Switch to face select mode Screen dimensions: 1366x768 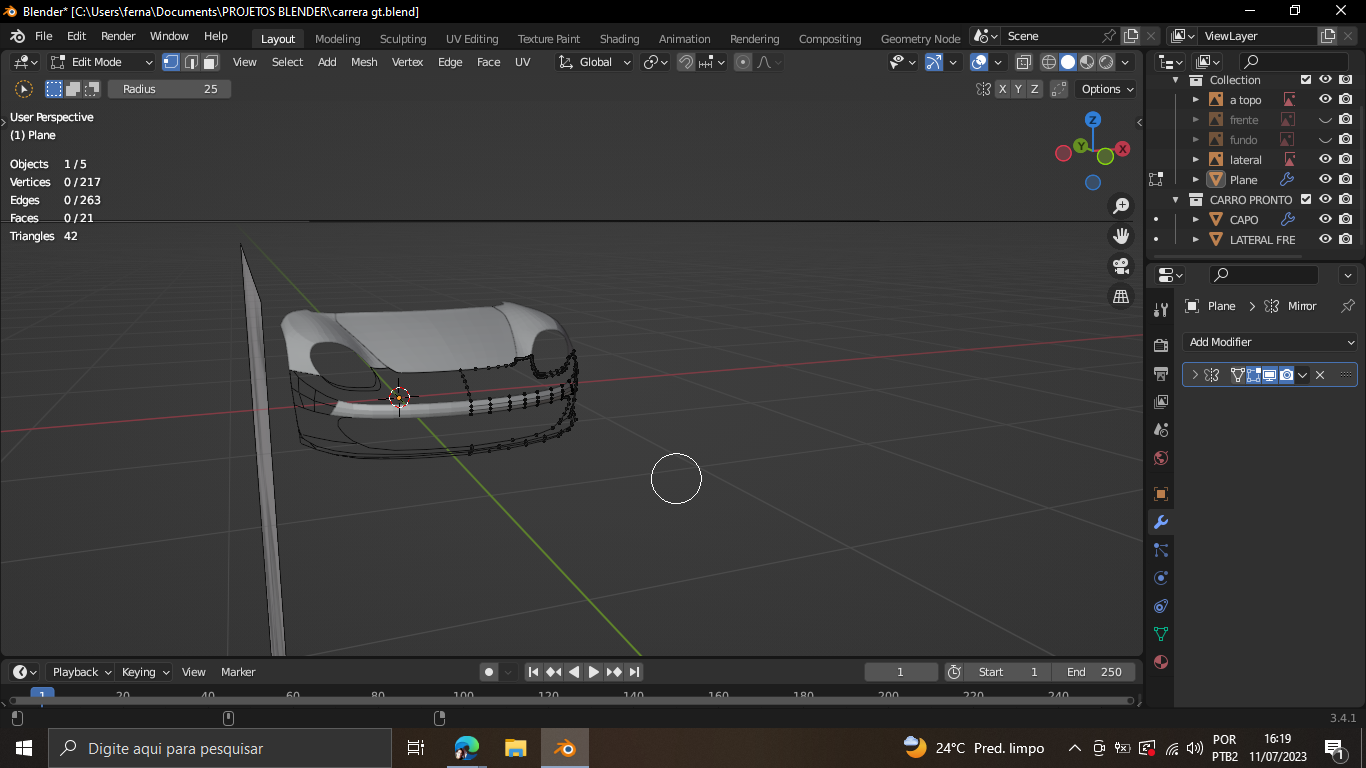click(x=211, y=62)
